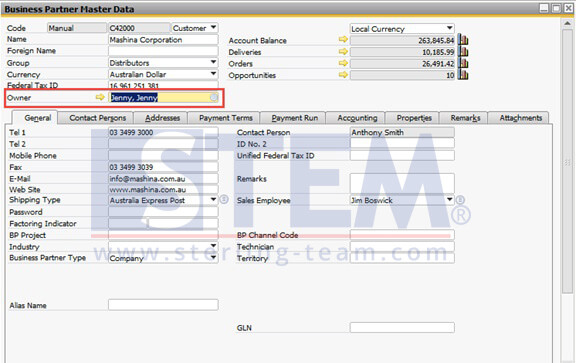This screenshot has height=363, width=576.
Task: Open Account Balance link arrow
Action: (343, 39)
